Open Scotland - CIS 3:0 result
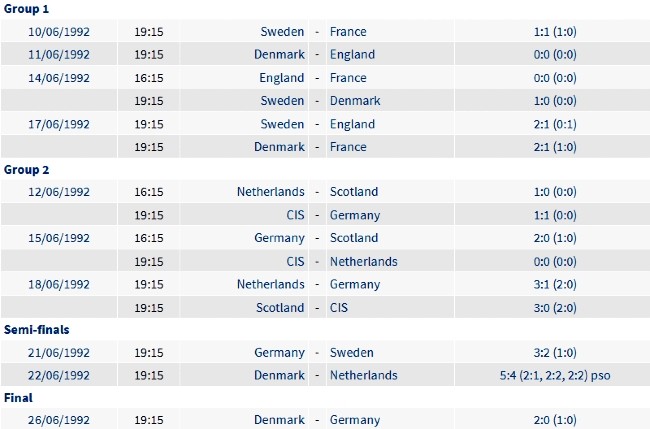Viewport: 650px width, 429px height. [x=555, y=308]
